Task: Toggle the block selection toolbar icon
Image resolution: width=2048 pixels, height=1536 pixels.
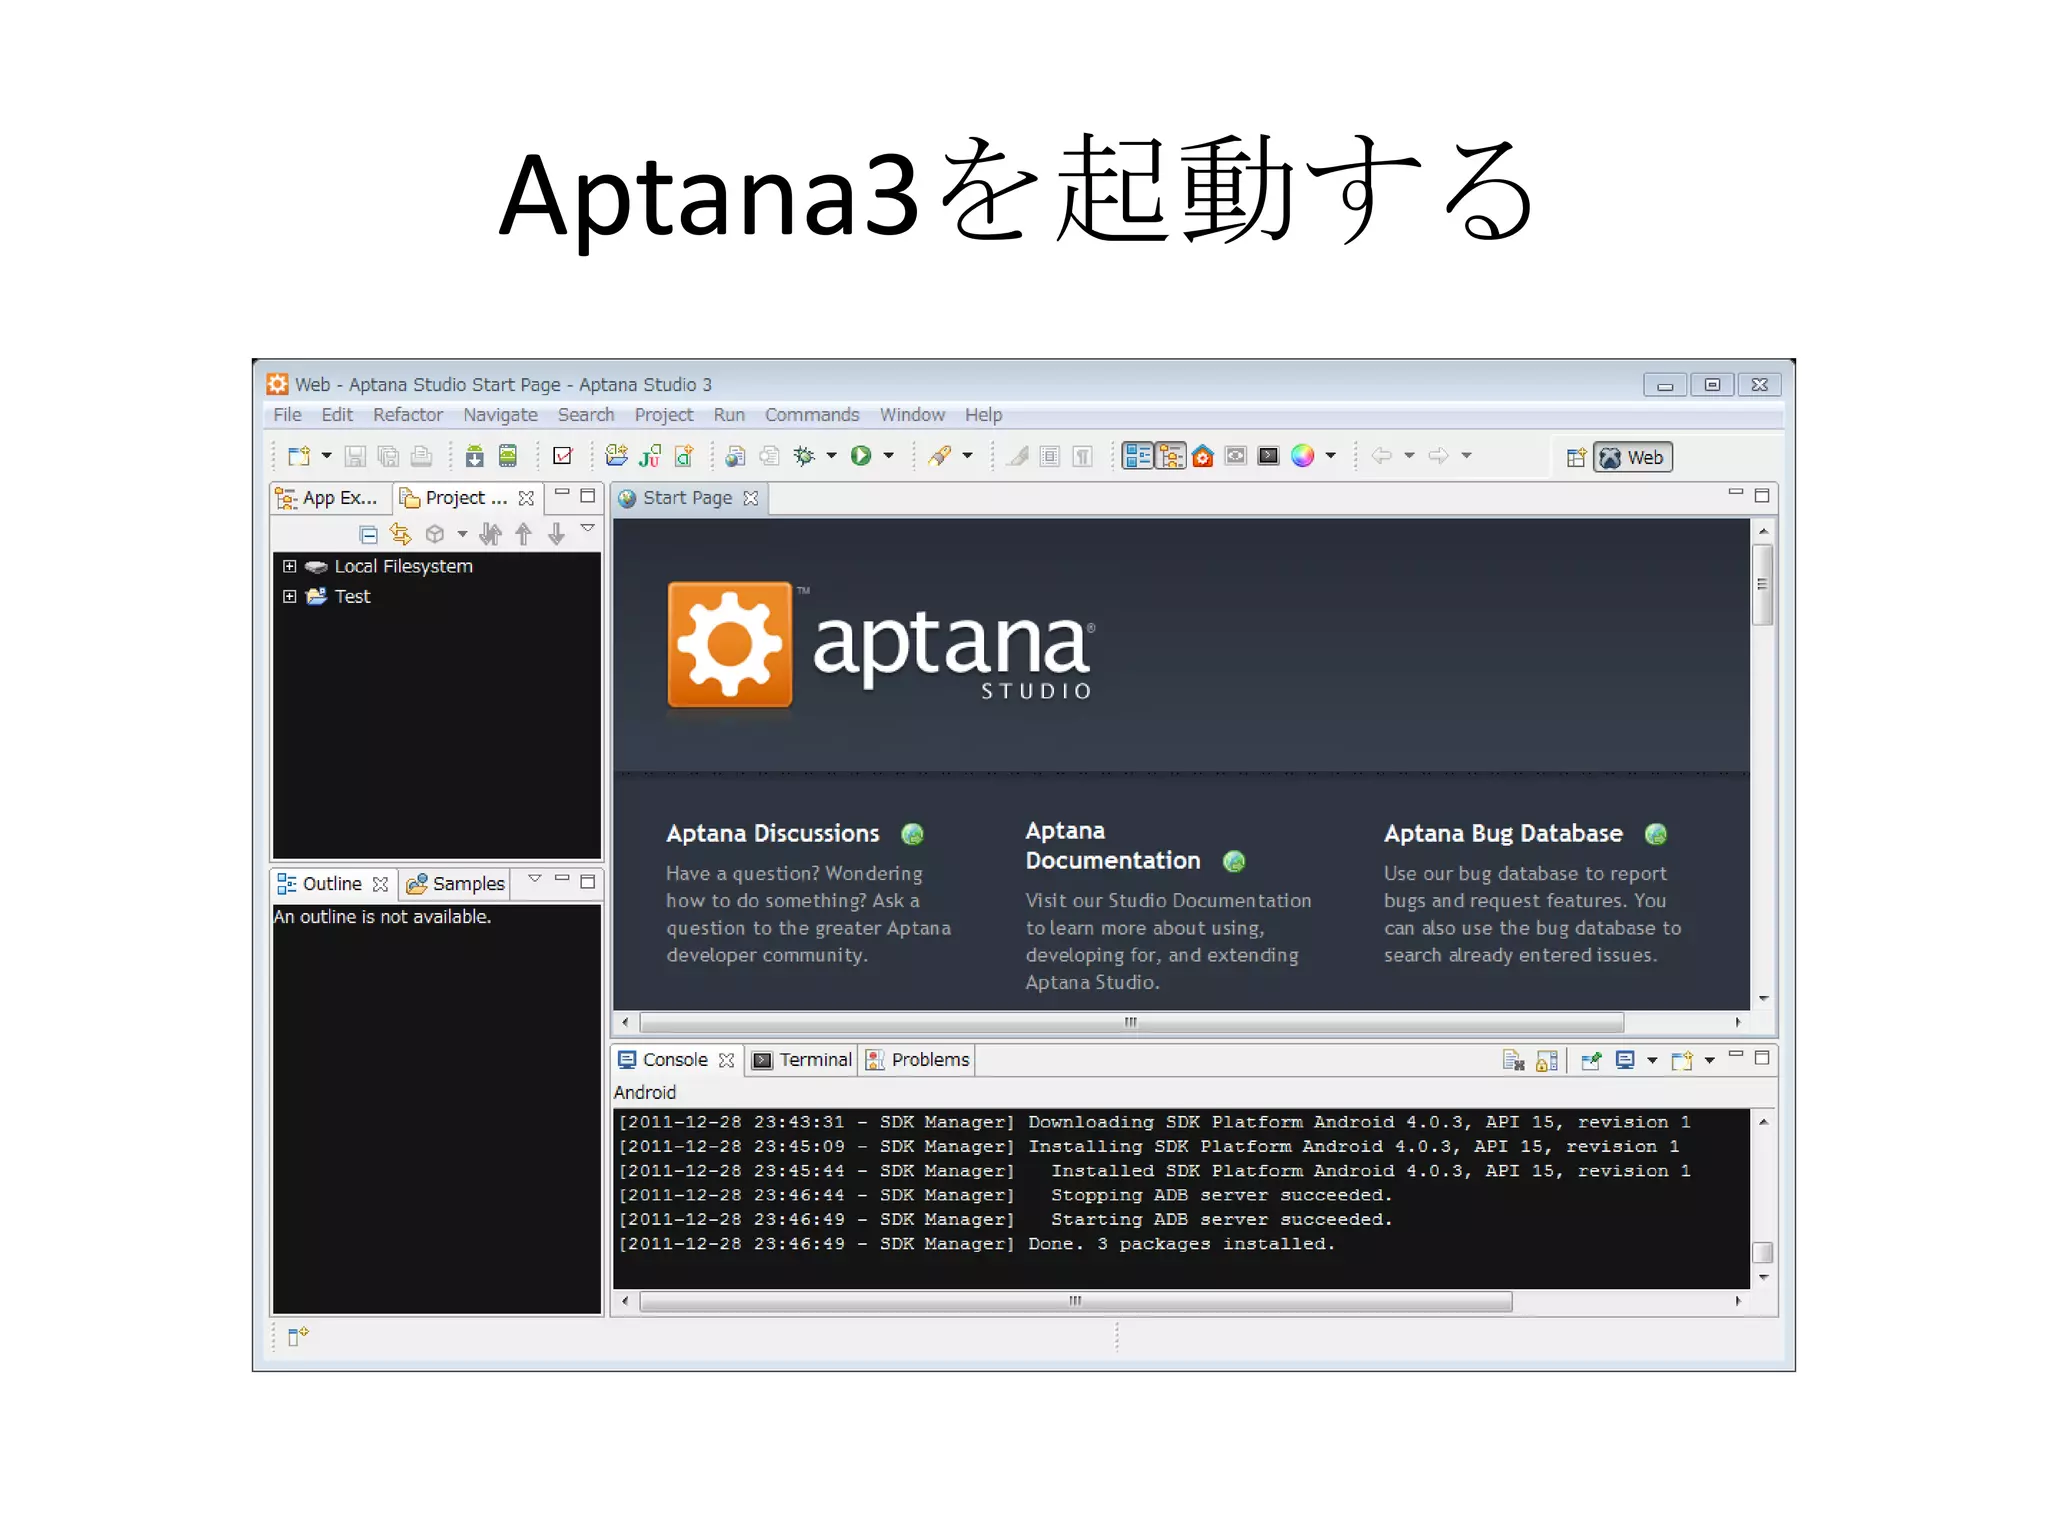Action: pyautogui.click(x=1050, y=457)
